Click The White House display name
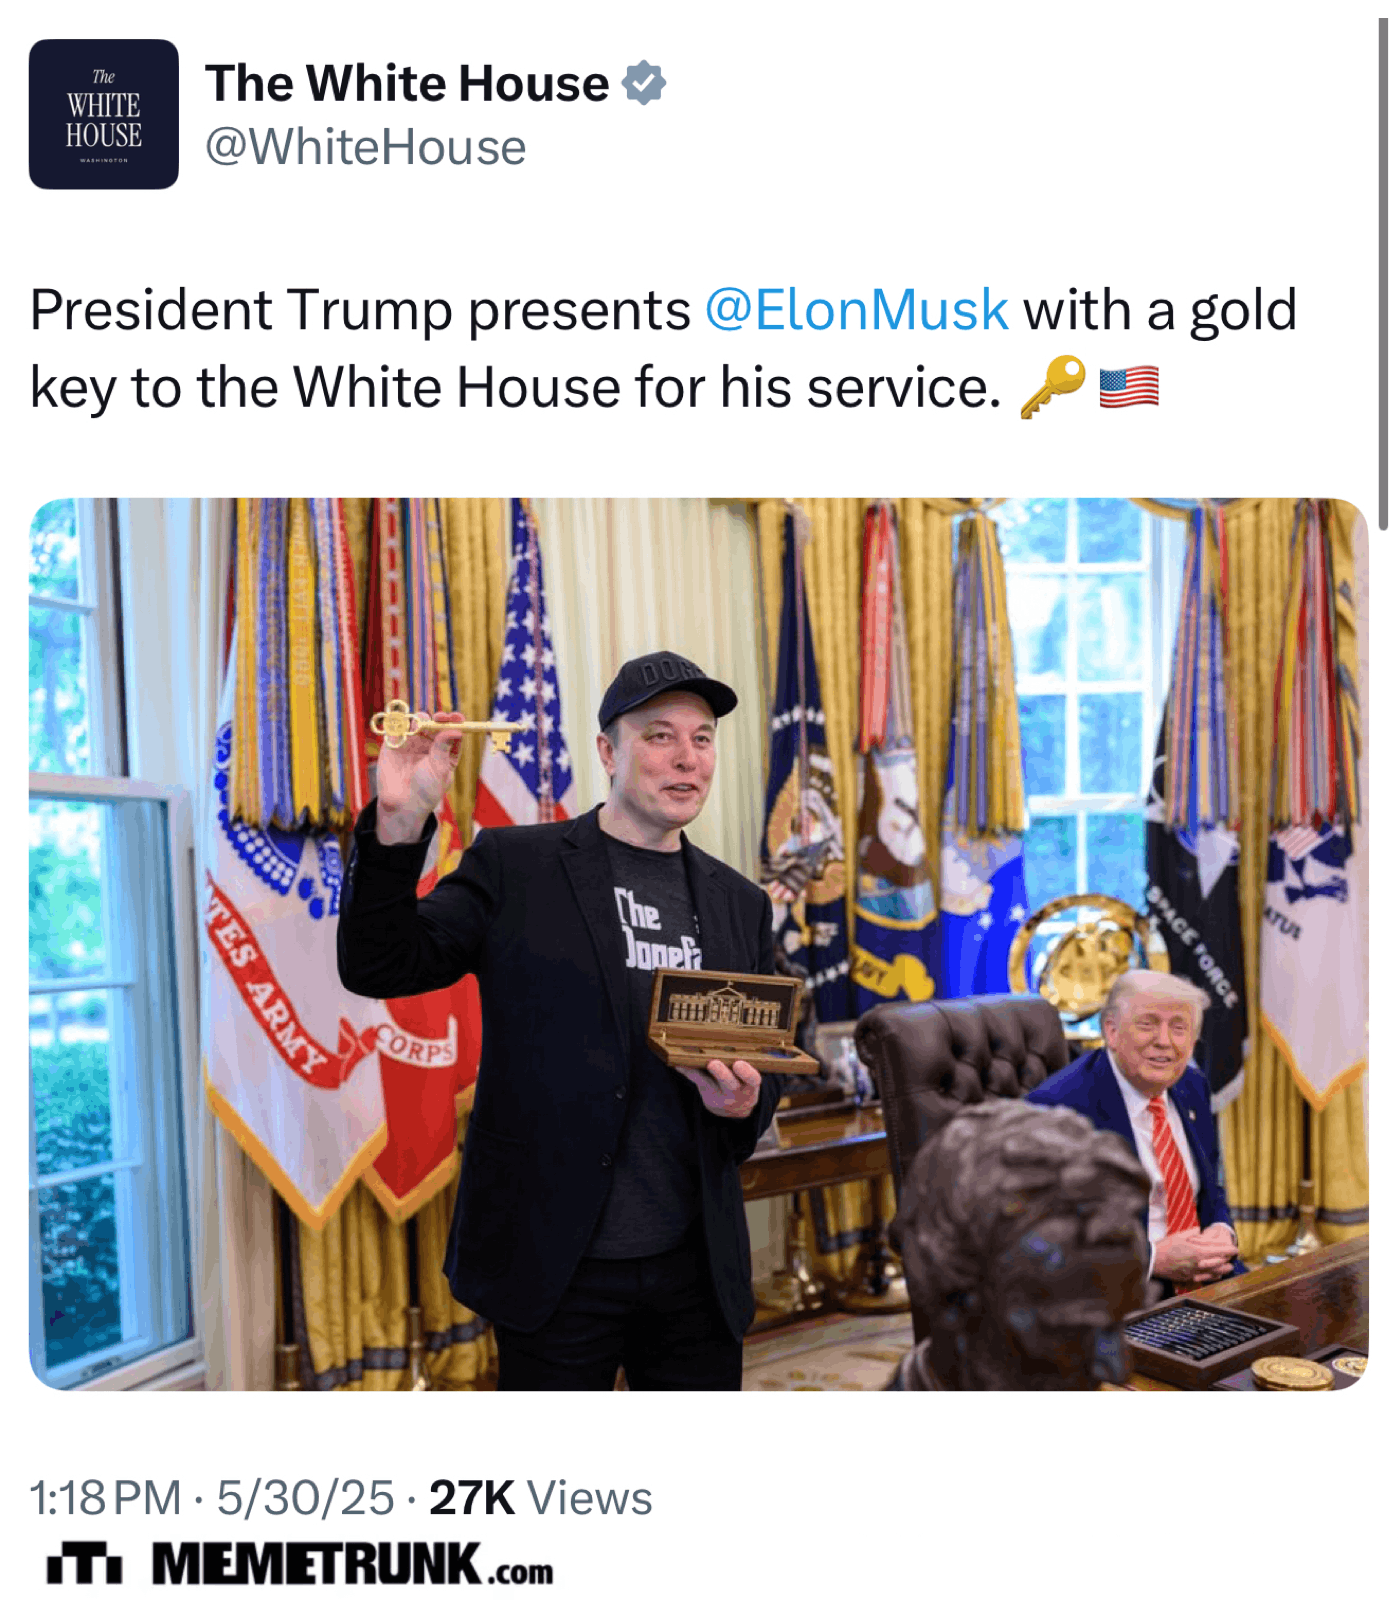 407,83
